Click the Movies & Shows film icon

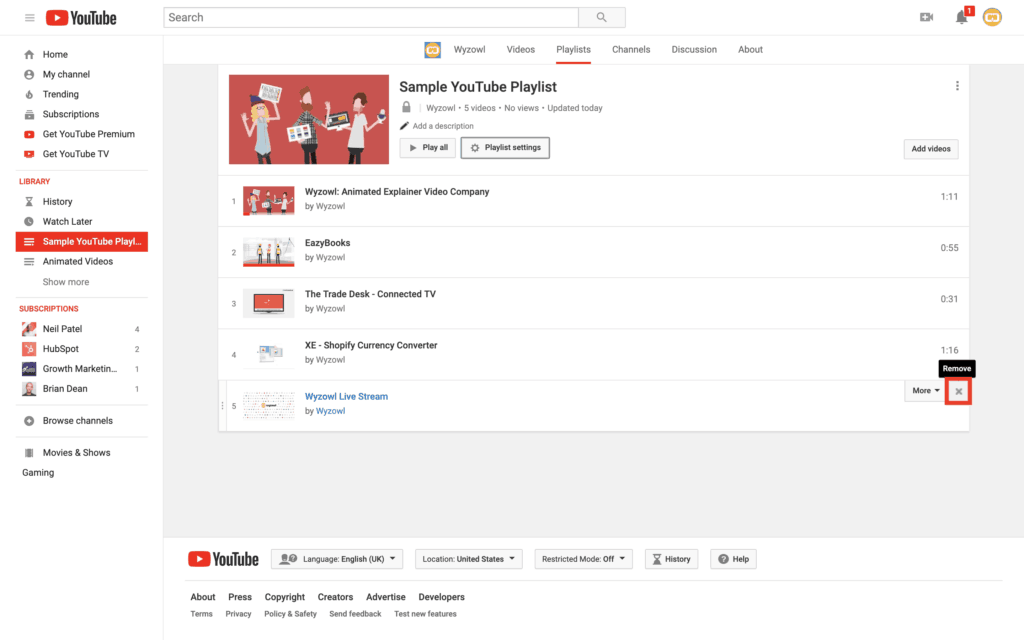click(29, 453)
